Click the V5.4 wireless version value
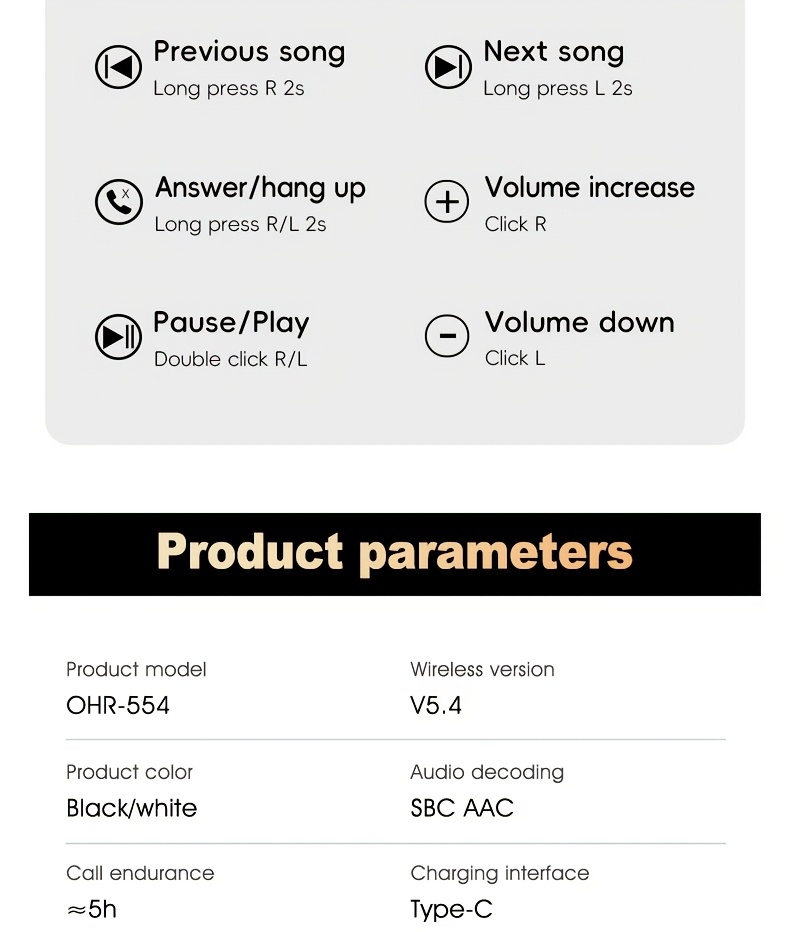This screenshot has width=790, height=932. 436,706
